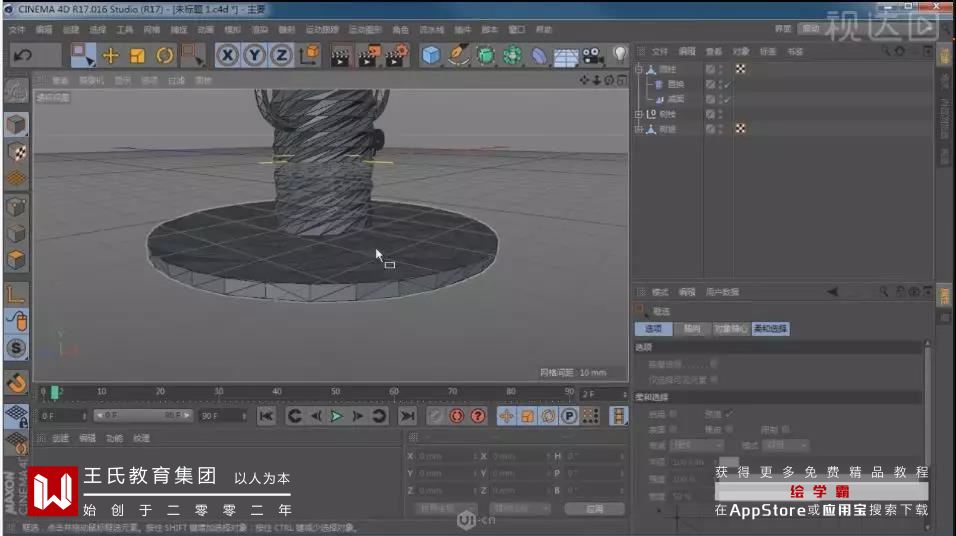Go to start of animation
Viewport: 956px width, 536px height.
266,416
